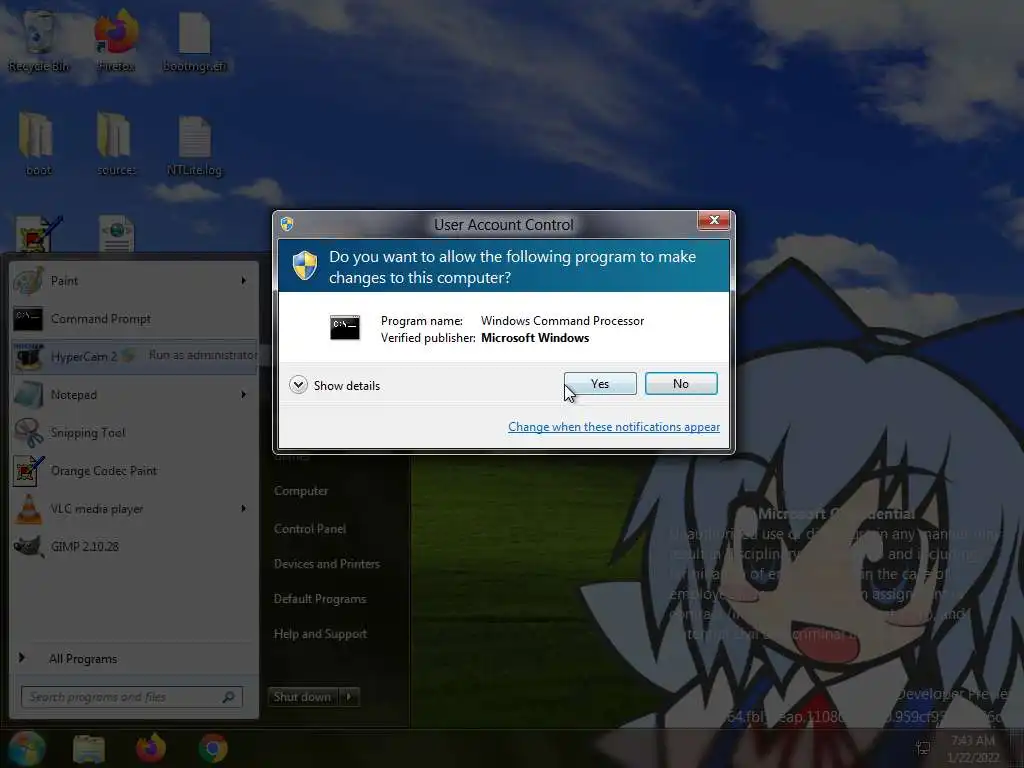Image resolution: width=1024 pixels, height=768 pixels.
Task: Open Recycle Bin on the desktop
Action: point(39,41)
